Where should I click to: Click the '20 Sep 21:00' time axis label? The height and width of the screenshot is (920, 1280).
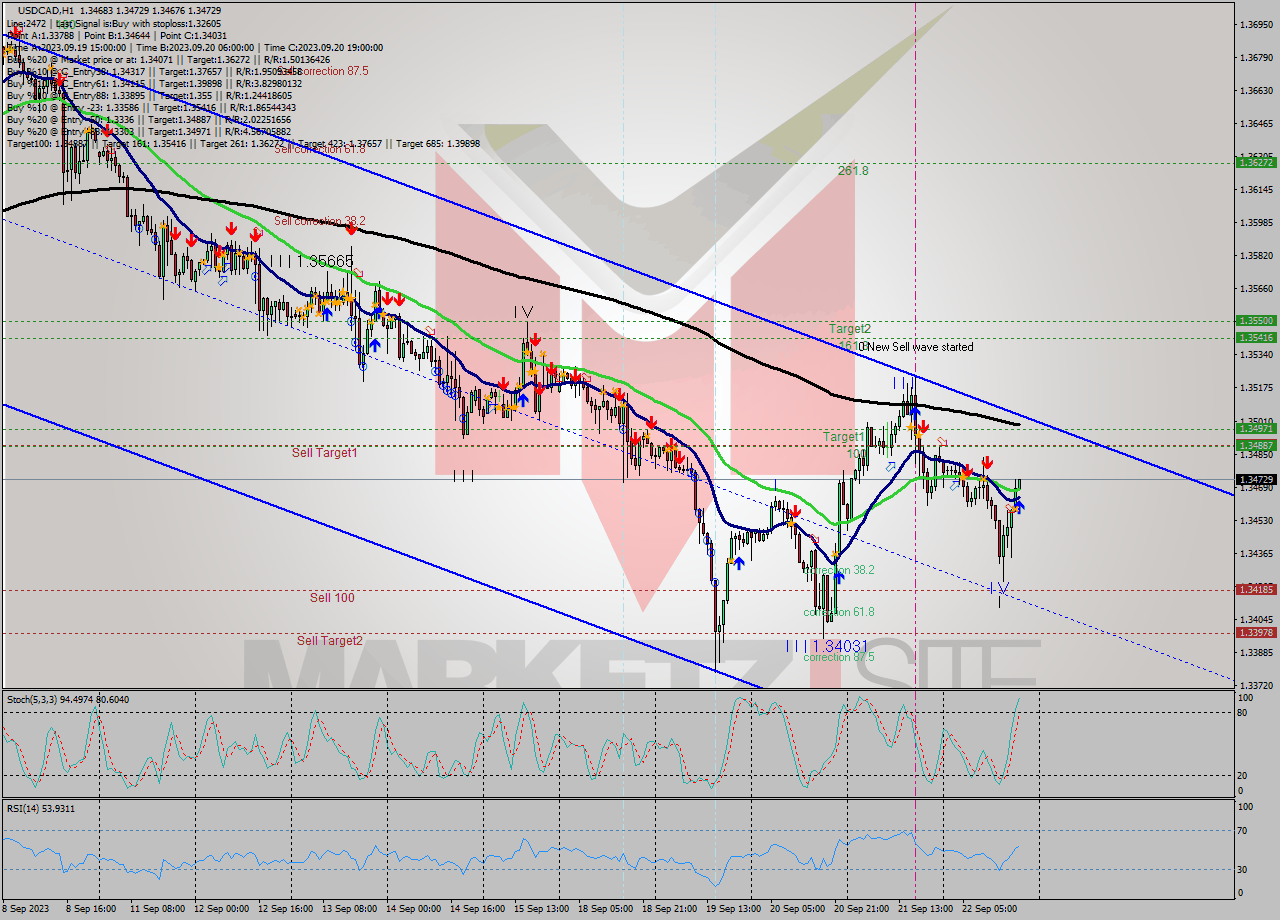(x=862, y=909)
